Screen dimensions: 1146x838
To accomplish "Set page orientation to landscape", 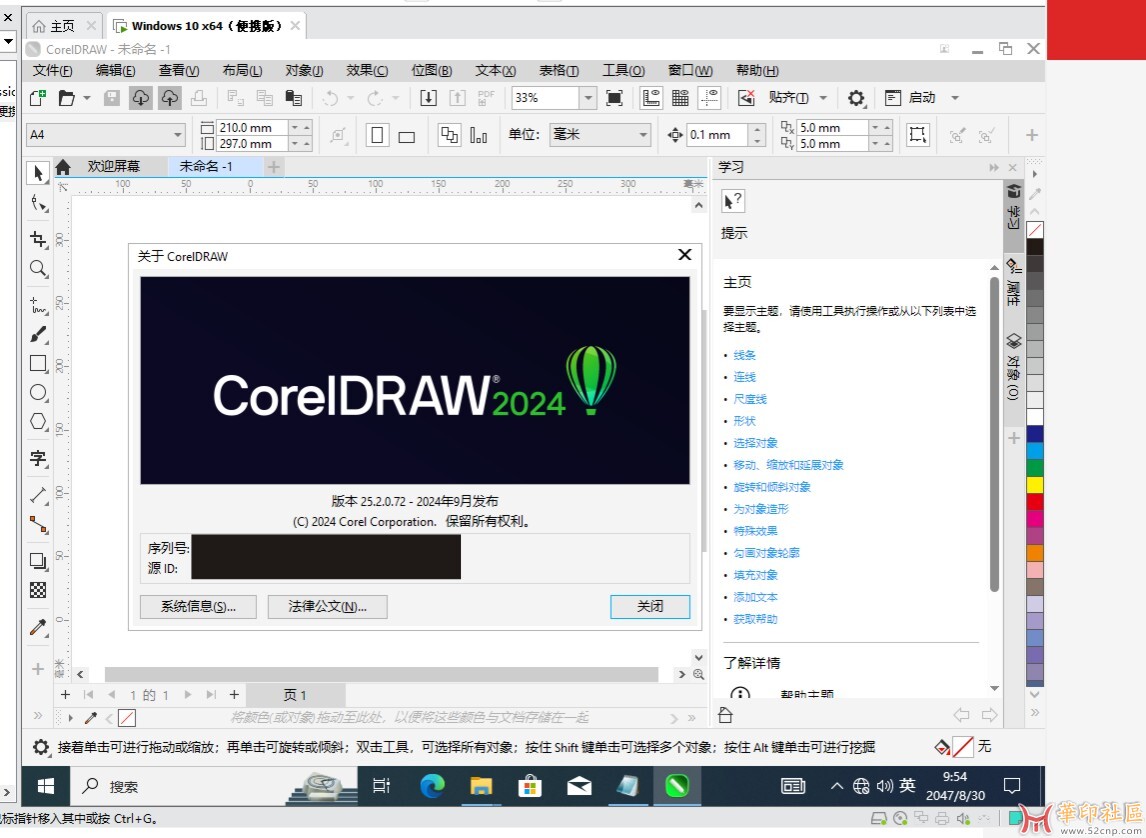I will pos(406,136).
